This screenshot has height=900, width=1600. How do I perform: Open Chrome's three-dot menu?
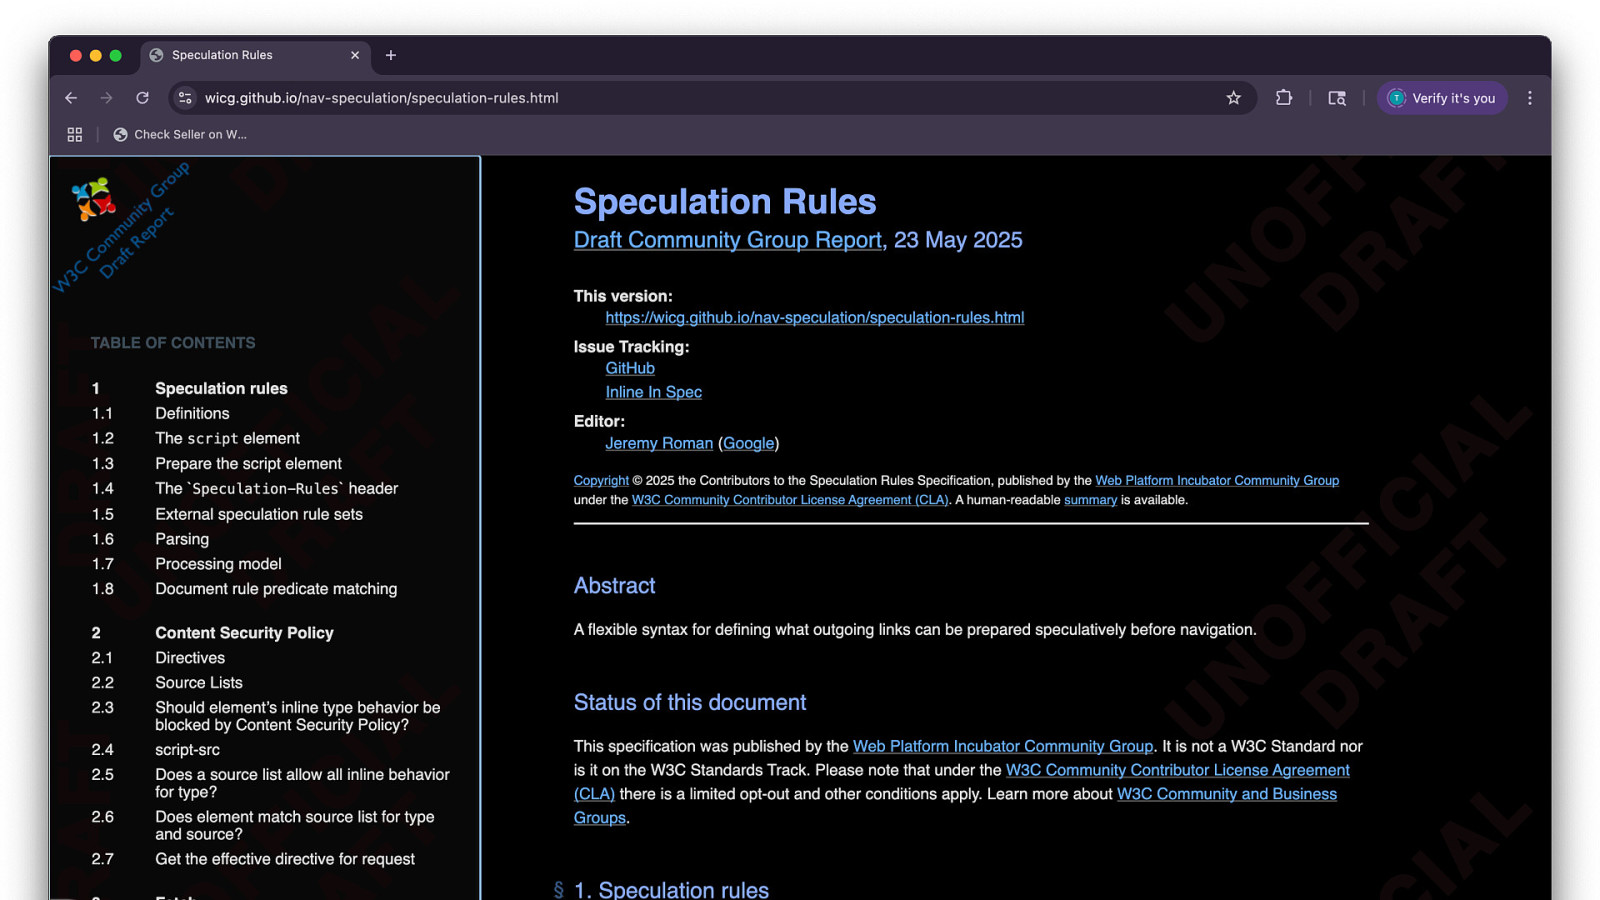[x=1529, y=98]
